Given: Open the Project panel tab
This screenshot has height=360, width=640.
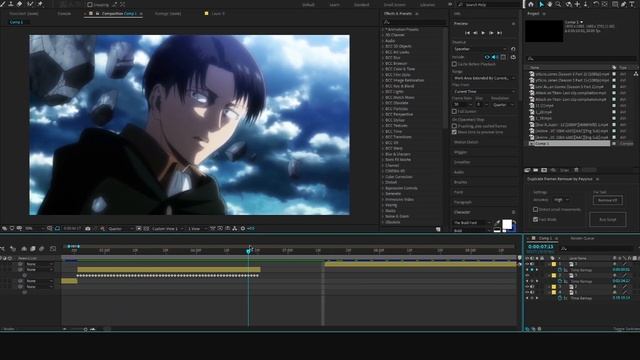Looking at the screenshot, I should 533,13.
